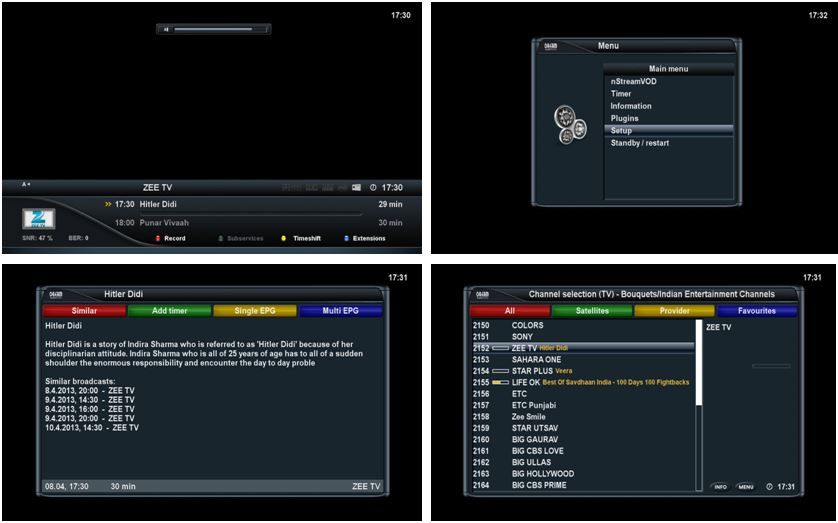Click the ZEE TV channel logo in infobar
The height and width of the screenshot is (523, 838).
(x=38, y=219)
